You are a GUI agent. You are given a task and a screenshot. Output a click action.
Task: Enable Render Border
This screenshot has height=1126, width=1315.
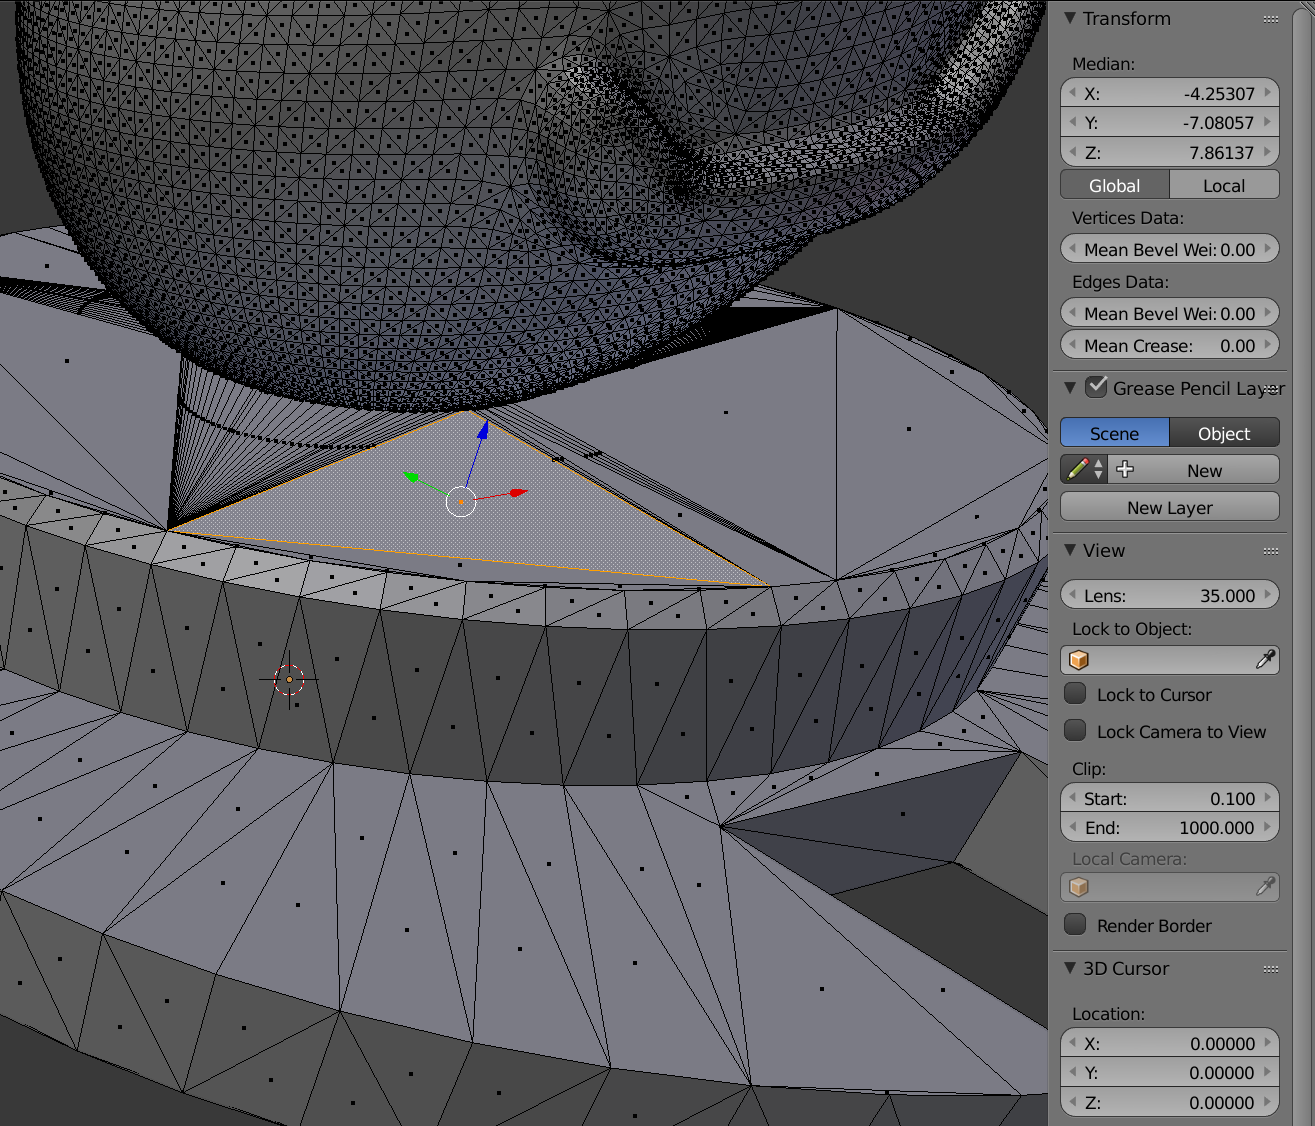[1075, 924]
